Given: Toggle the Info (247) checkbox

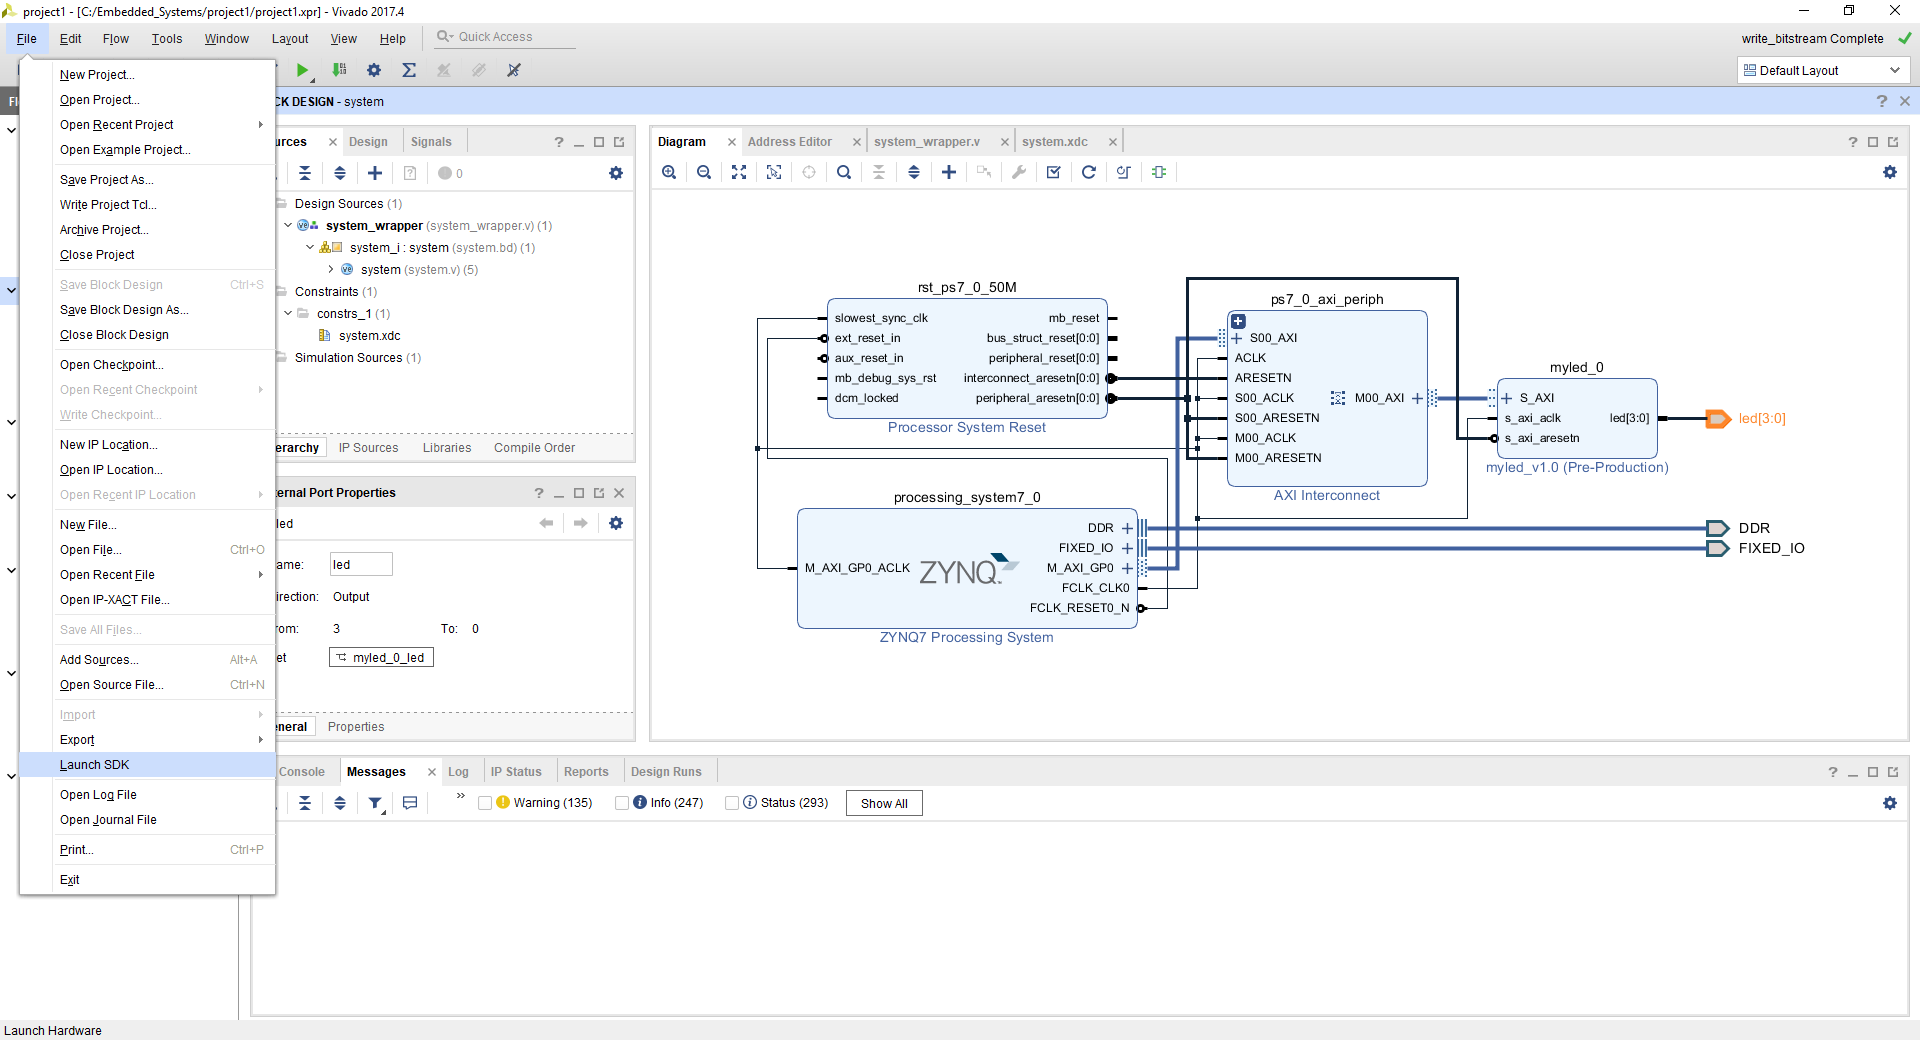Looking at the screenshot, I should pyautogui.click(x=622, y=803).
